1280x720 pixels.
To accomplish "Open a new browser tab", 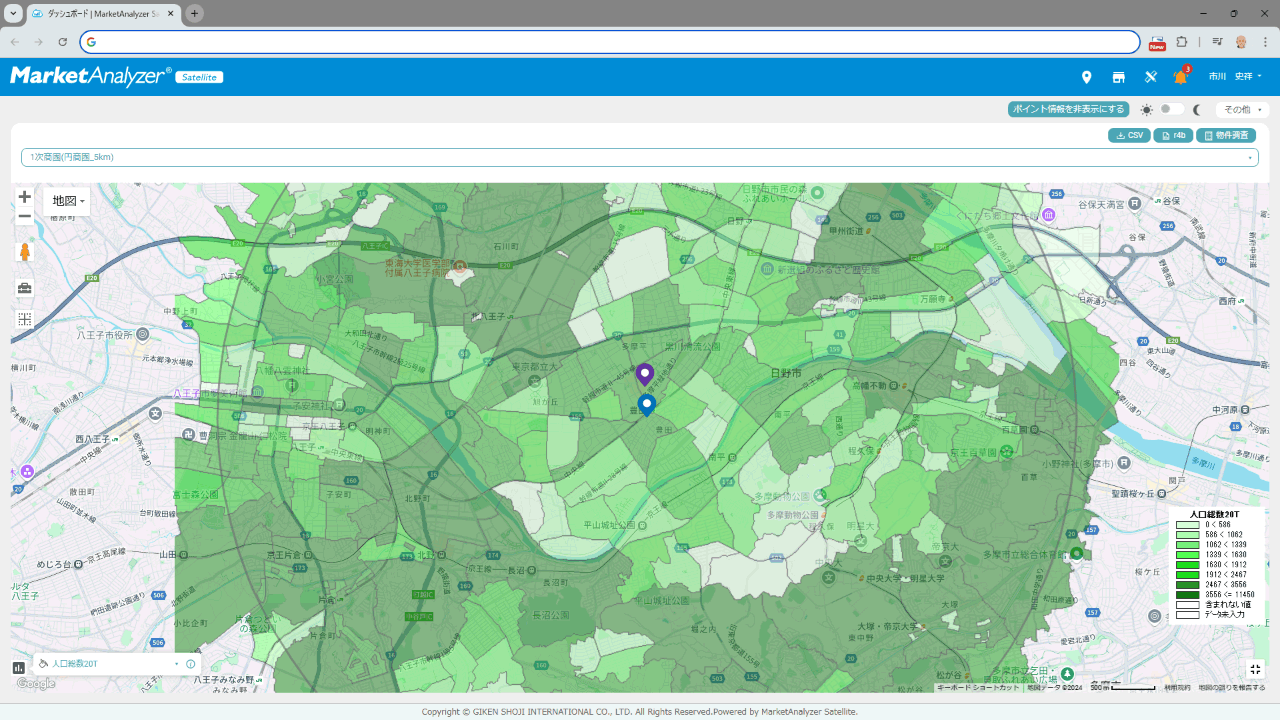I will coord(194,13).
